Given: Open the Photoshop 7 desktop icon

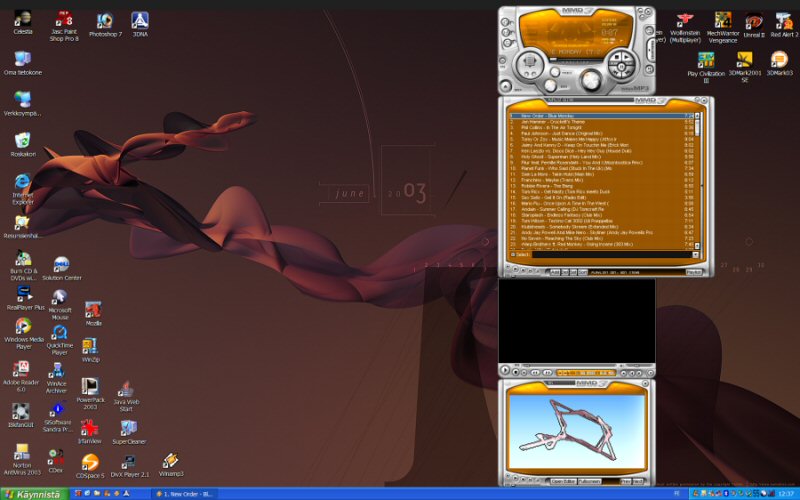Looking at the screenshot, I should [x=104, y=22].
